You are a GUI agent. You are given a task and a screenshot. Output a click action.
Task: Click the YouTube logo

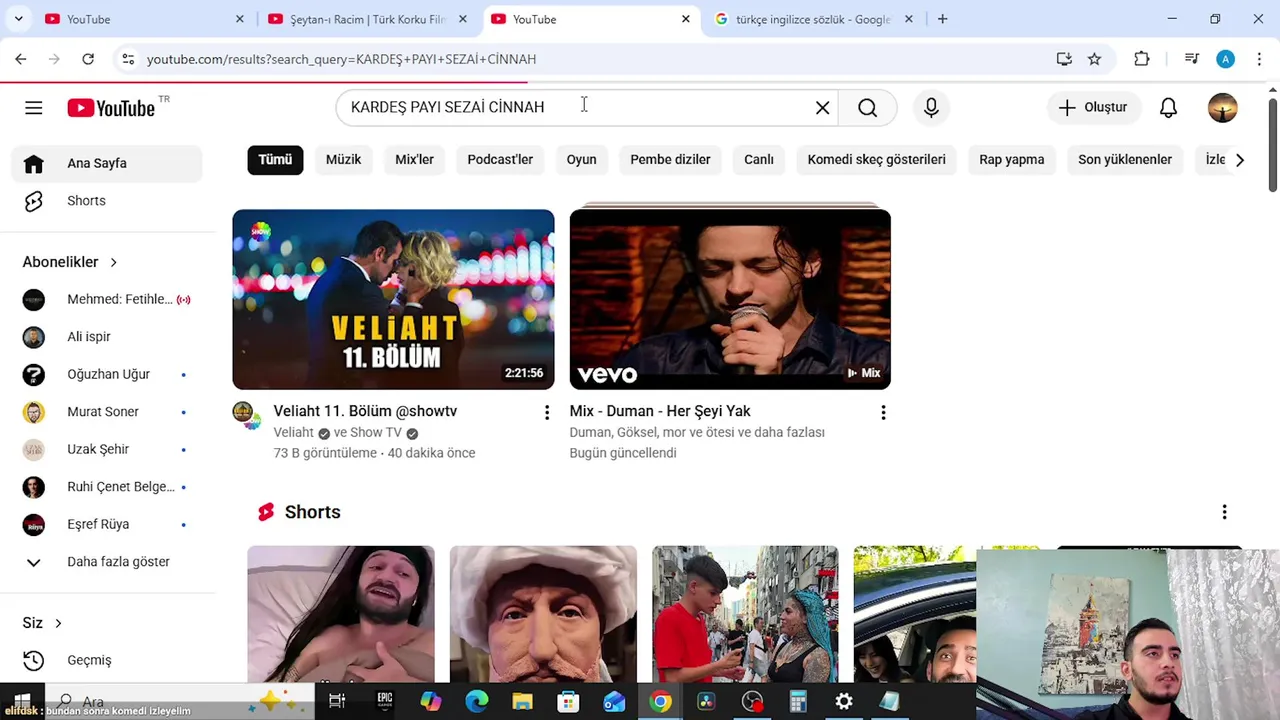tap(111, 108)
